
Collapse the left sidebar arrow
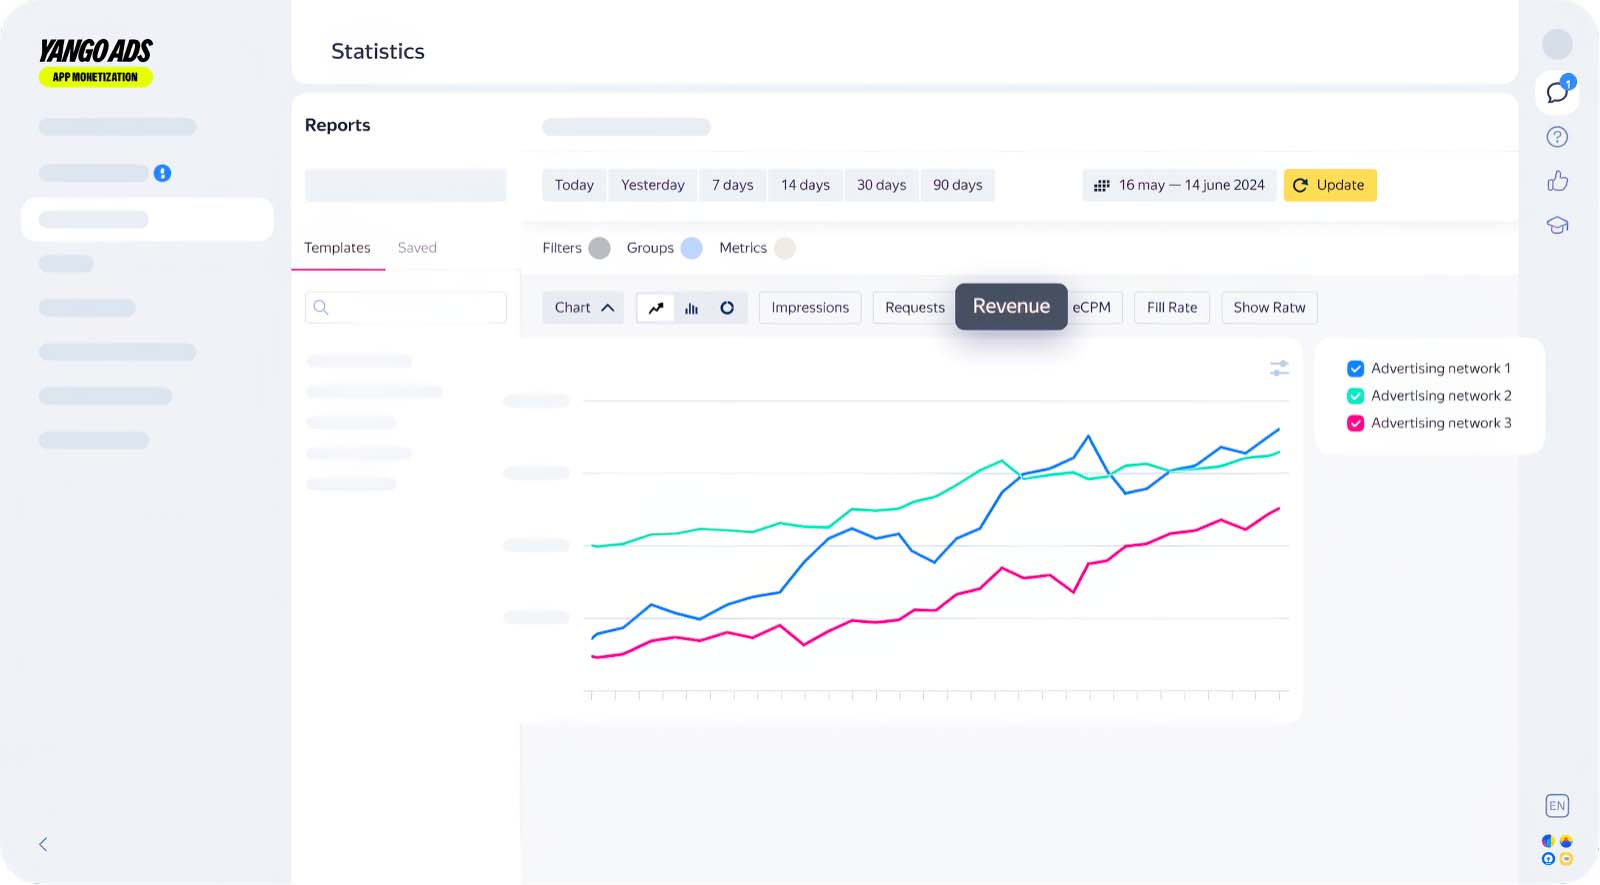pyautogui.click(x=43, y=844)
